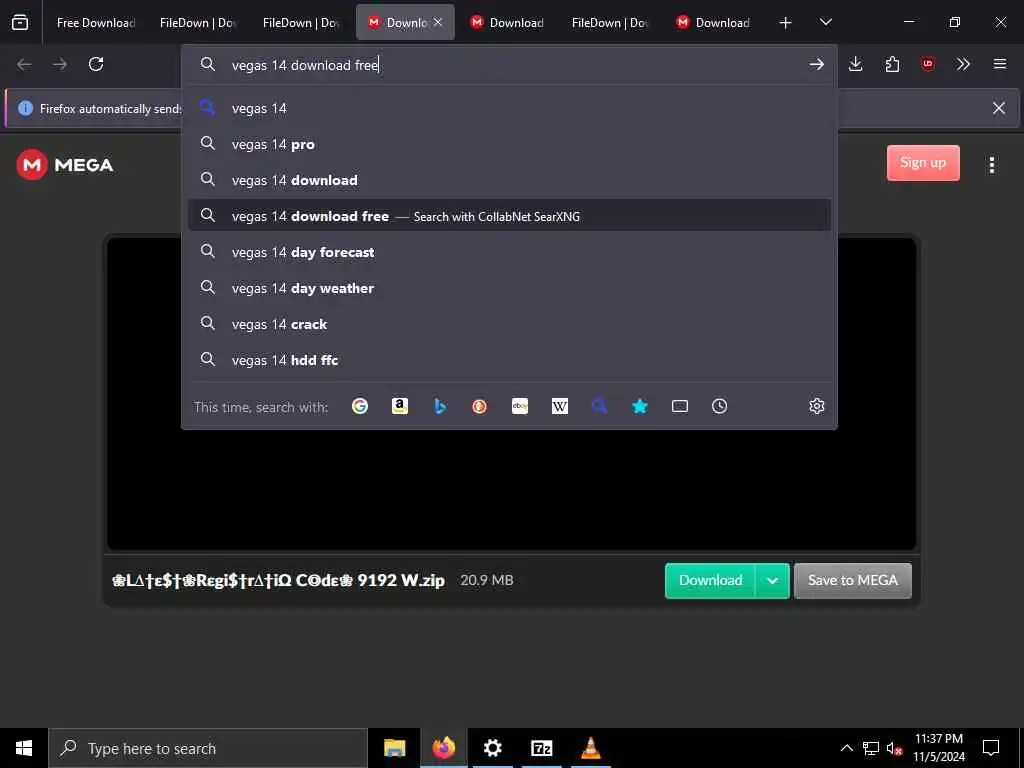Open the extensions puzzle icon
1024x768 pixels.
(892, 64)
